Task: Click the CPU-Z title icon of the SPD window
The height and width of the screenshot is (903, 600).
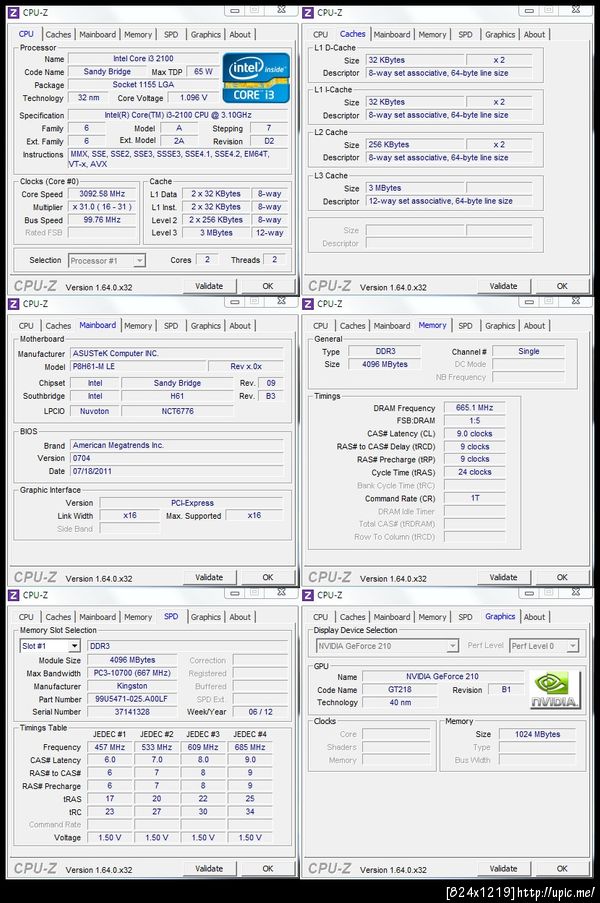Action: (14, 595)
